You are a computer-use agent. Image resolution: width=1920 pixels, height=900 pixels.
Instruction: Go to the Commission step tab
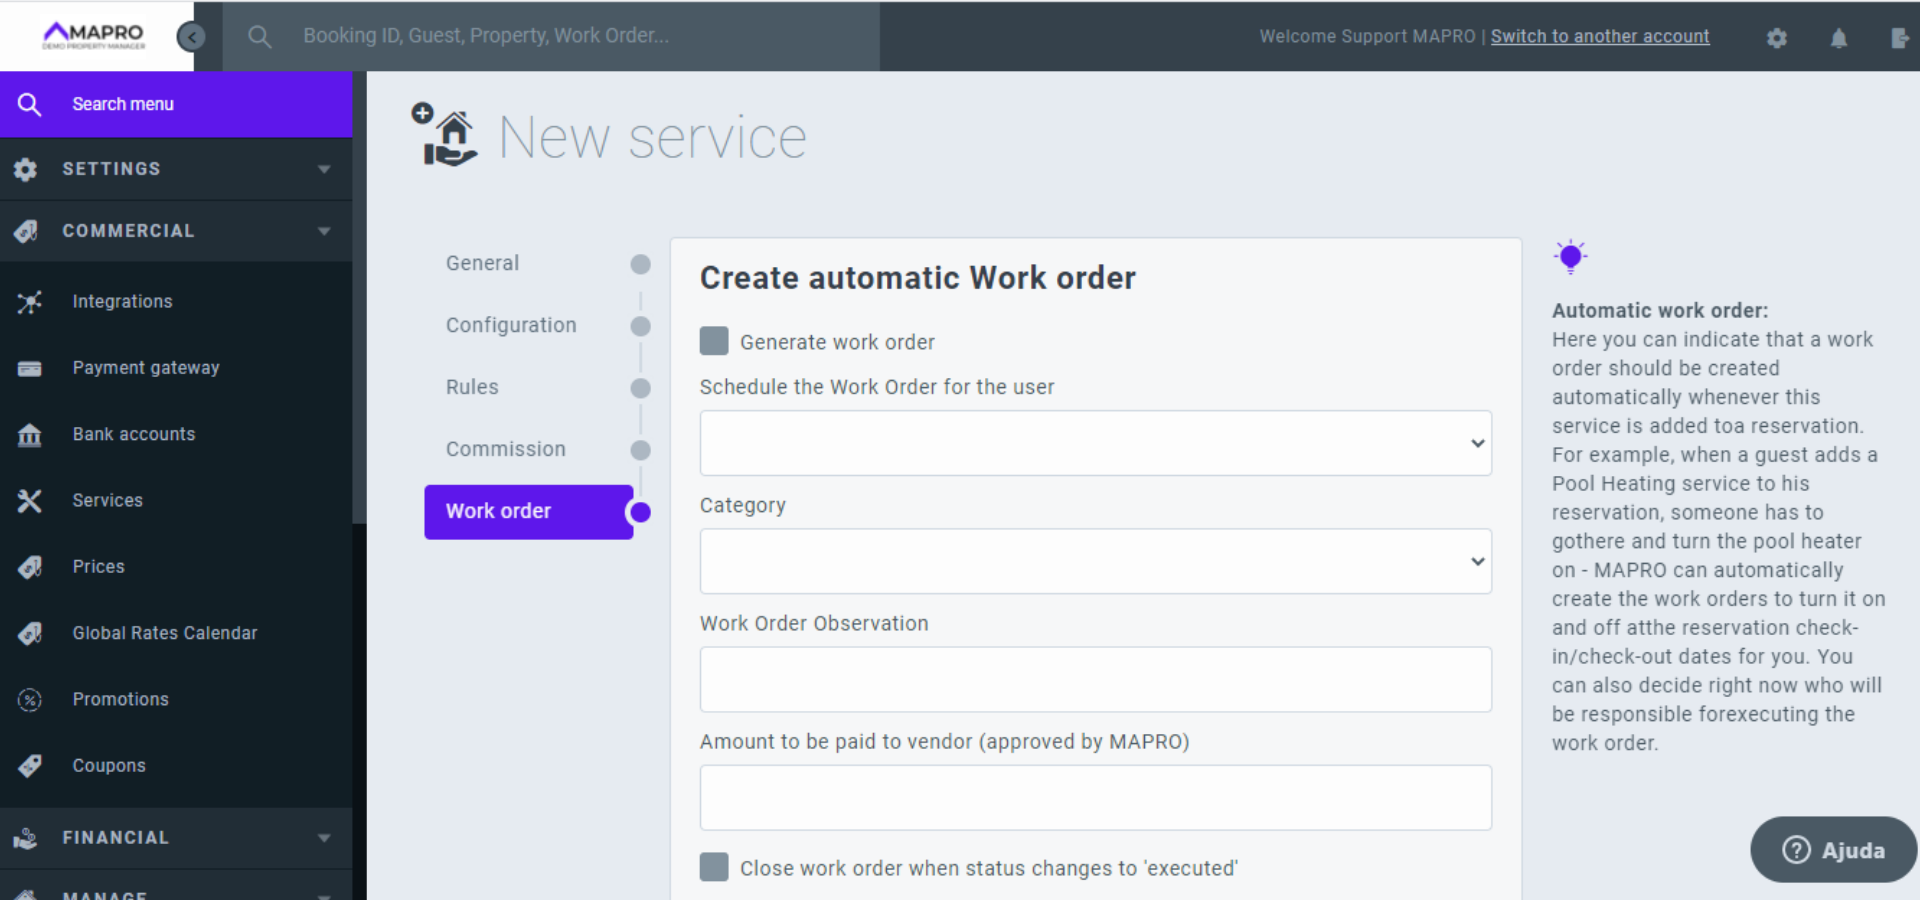click(x=506, y=449)
